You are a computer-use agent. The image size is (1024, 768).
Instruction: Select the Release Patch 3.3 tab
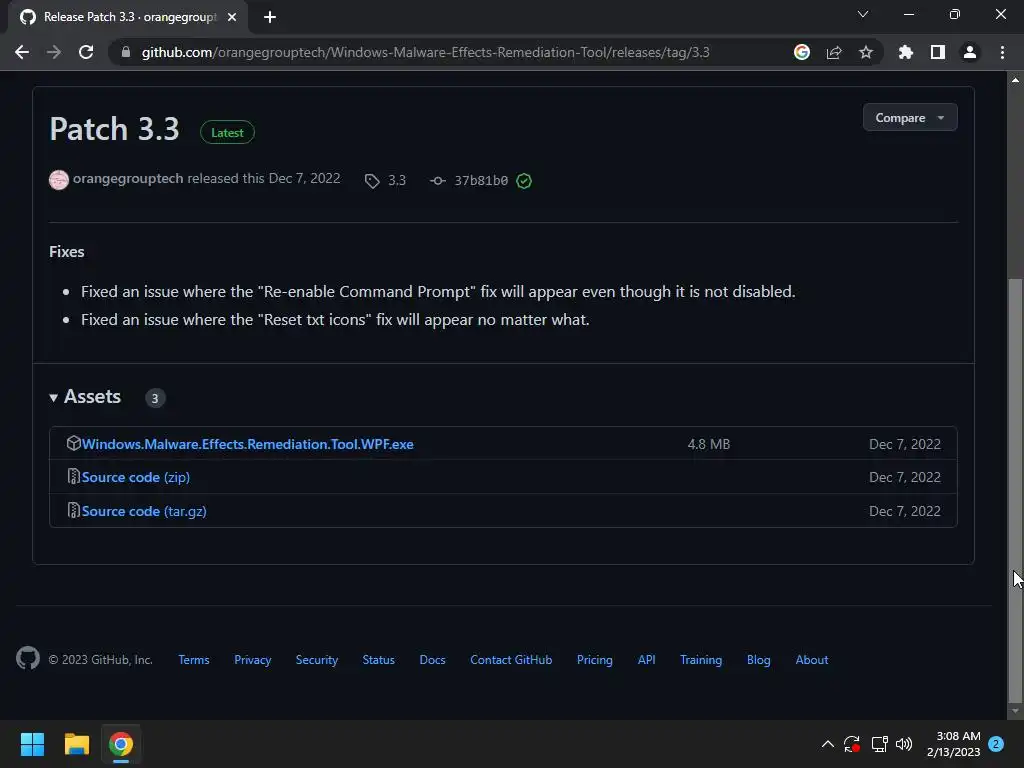click(128, 17)
